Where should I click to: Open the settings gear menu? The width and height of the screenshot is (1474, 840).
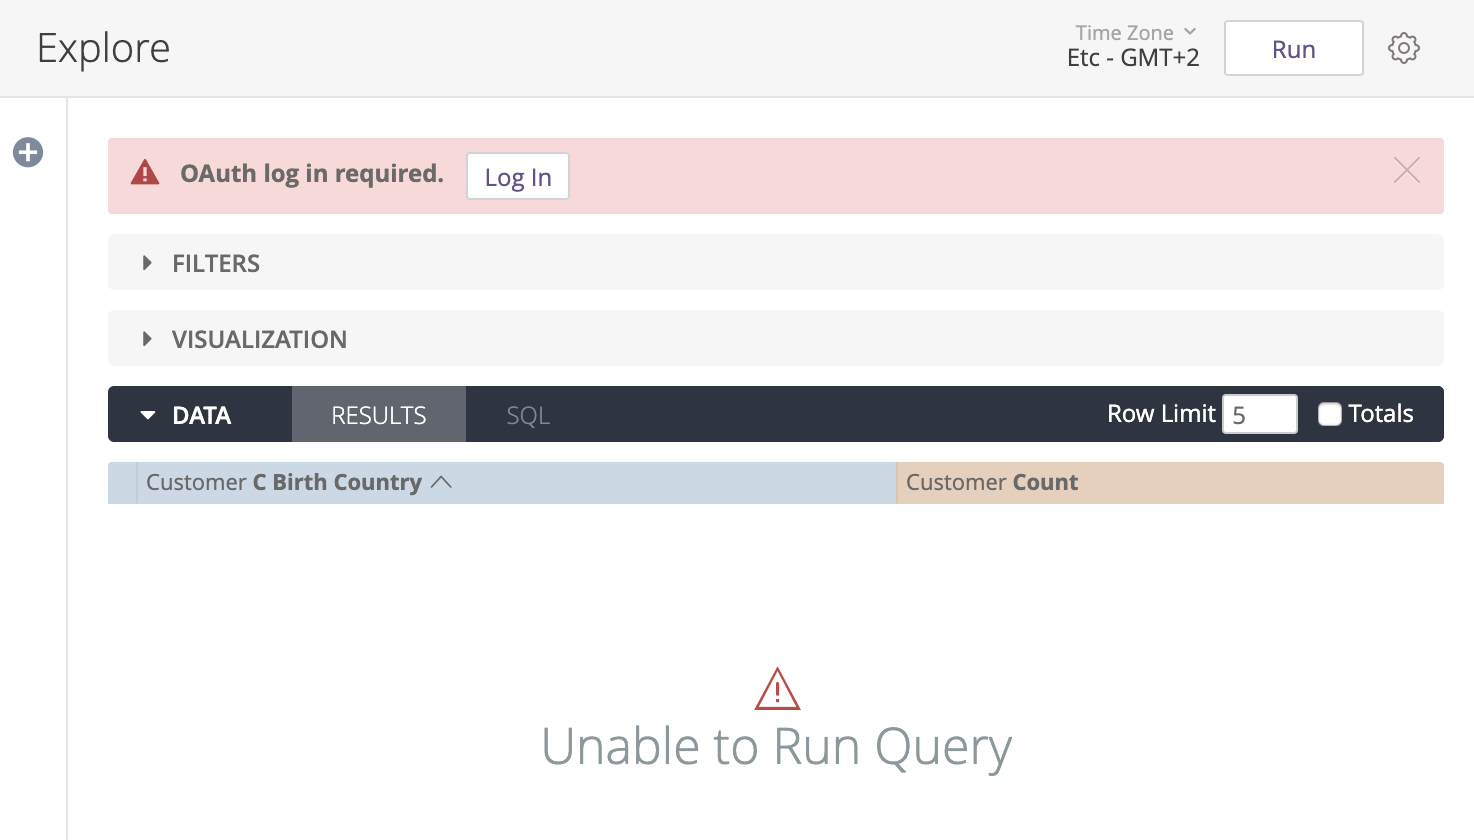click(1403, 47)
